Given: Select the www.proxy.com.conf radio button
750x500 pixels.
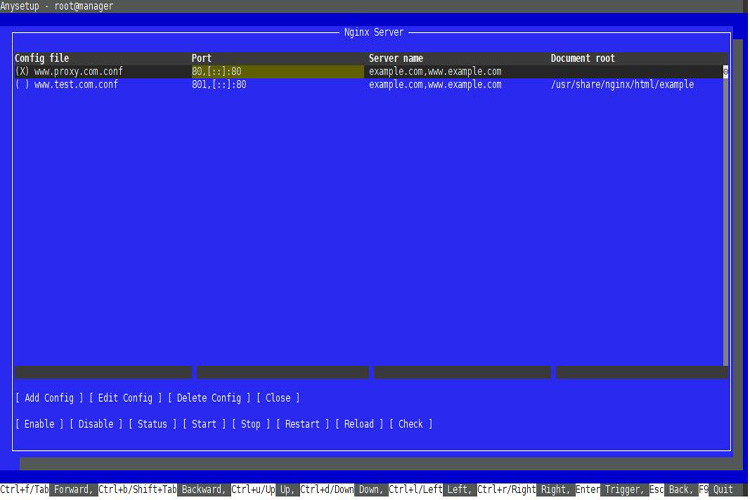Looking at the screenshot, I should (22, 71).
